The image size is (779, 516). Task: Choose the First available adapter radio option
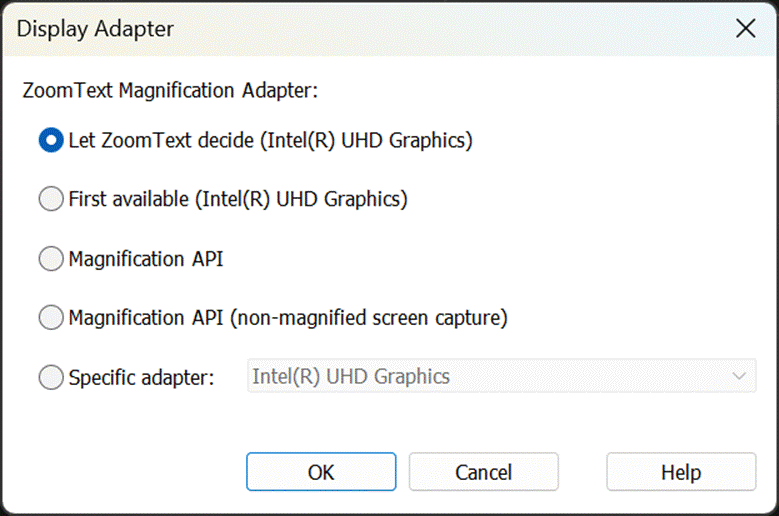50,200
